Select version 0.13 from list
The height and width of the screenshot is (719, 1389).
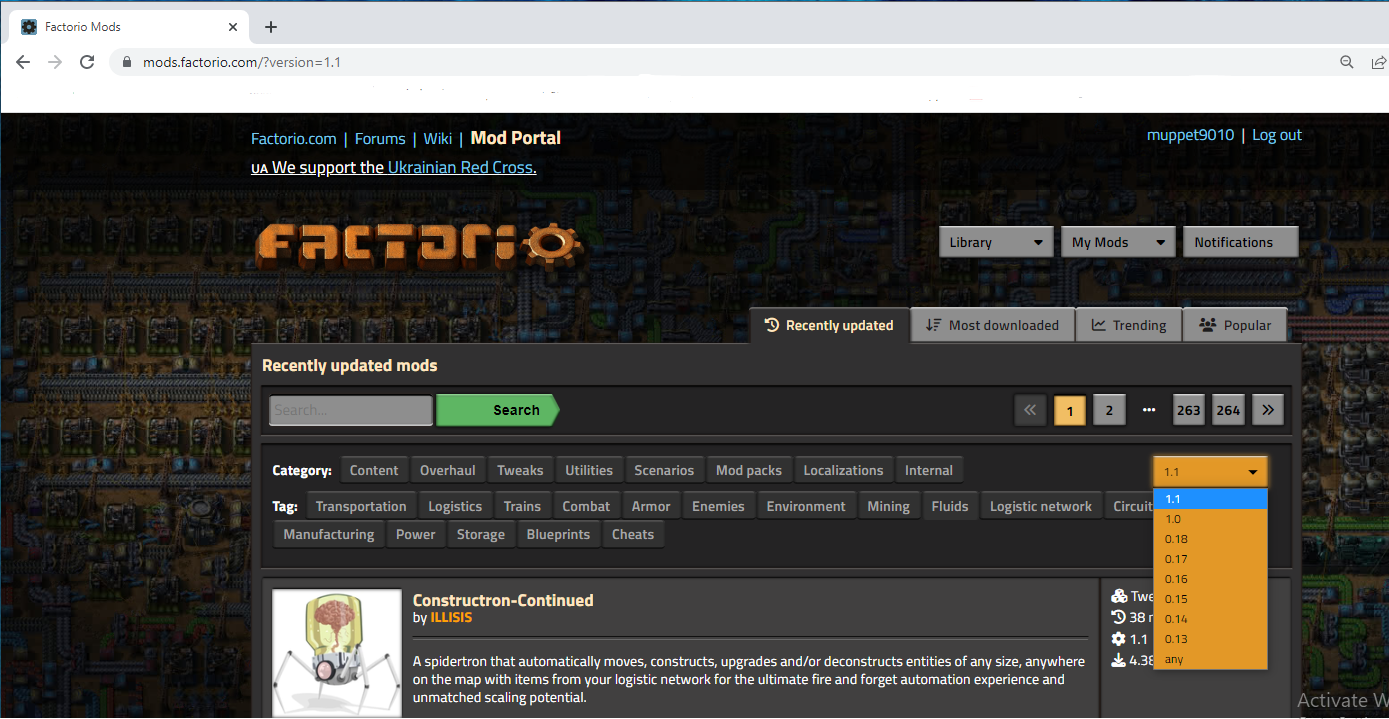pyautogui.click(x=1210, y=639)
